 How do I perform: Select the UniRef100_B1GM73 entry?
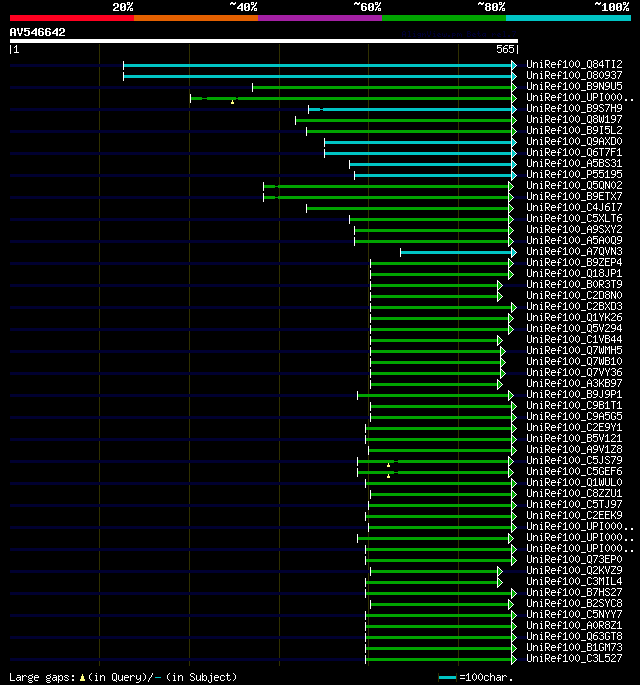point(574,647)
